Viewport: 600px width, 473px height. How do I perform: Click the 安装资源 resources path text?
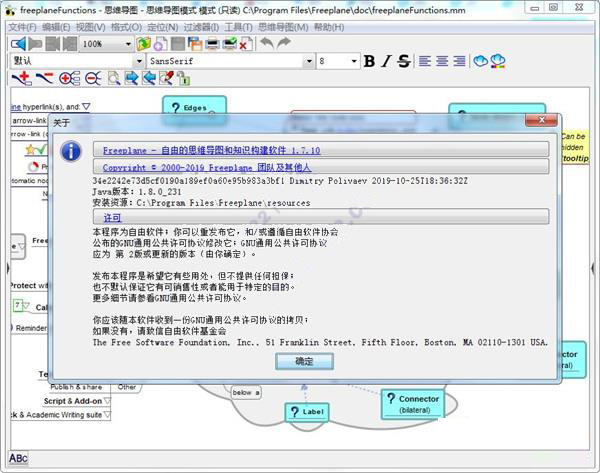(x=201, y=203)
